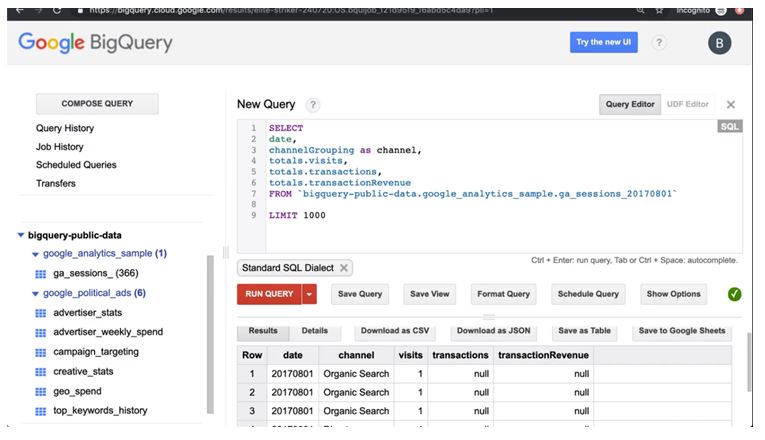Click the table icon beside geo_spend

[x=41, y=392]
